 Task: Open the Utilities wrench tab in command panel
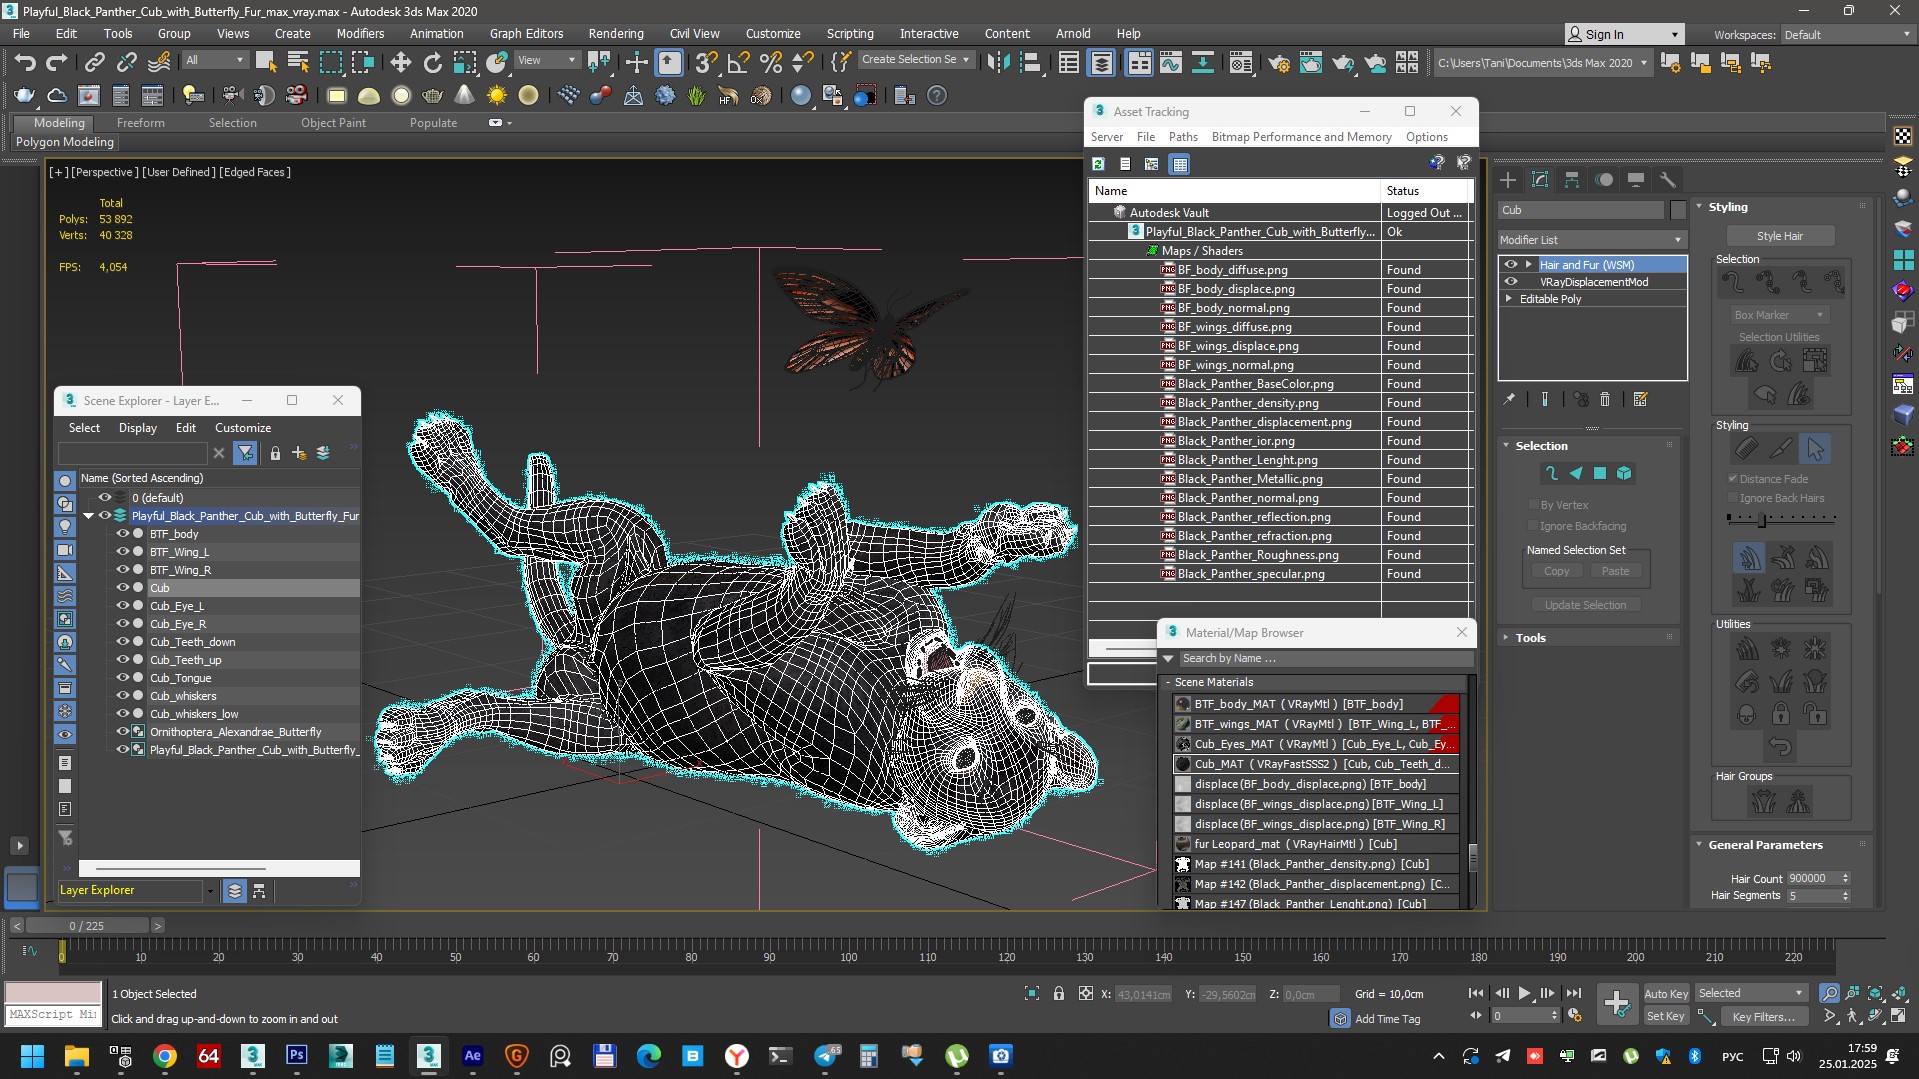click(1667, 180)
